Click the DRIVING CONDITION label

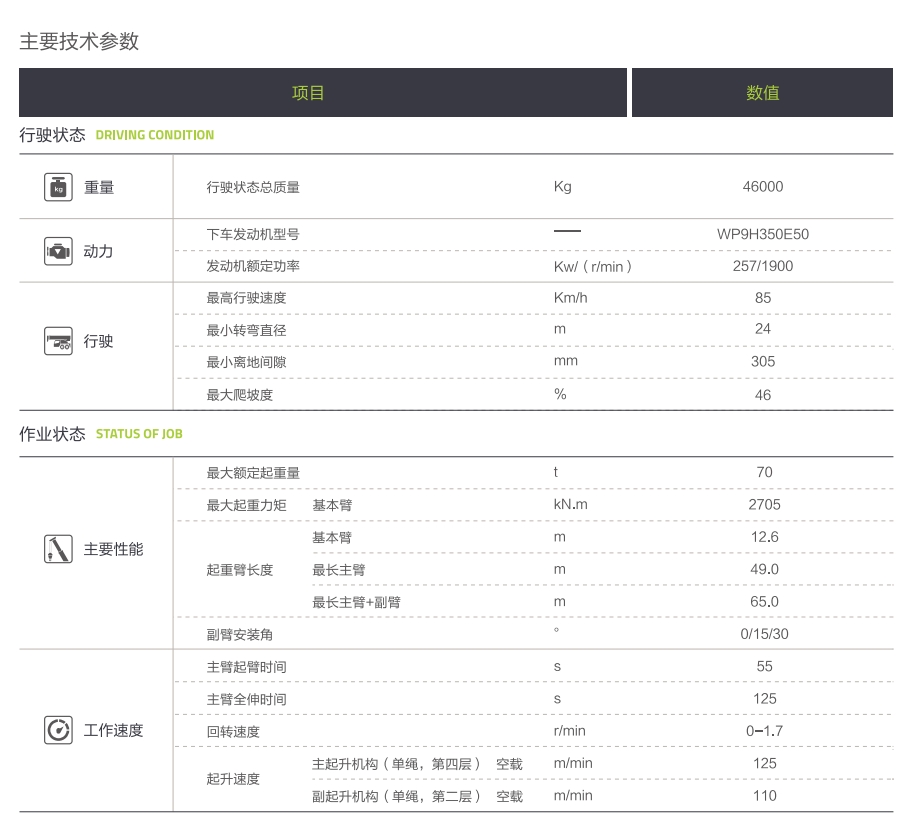tap(155, 135)
